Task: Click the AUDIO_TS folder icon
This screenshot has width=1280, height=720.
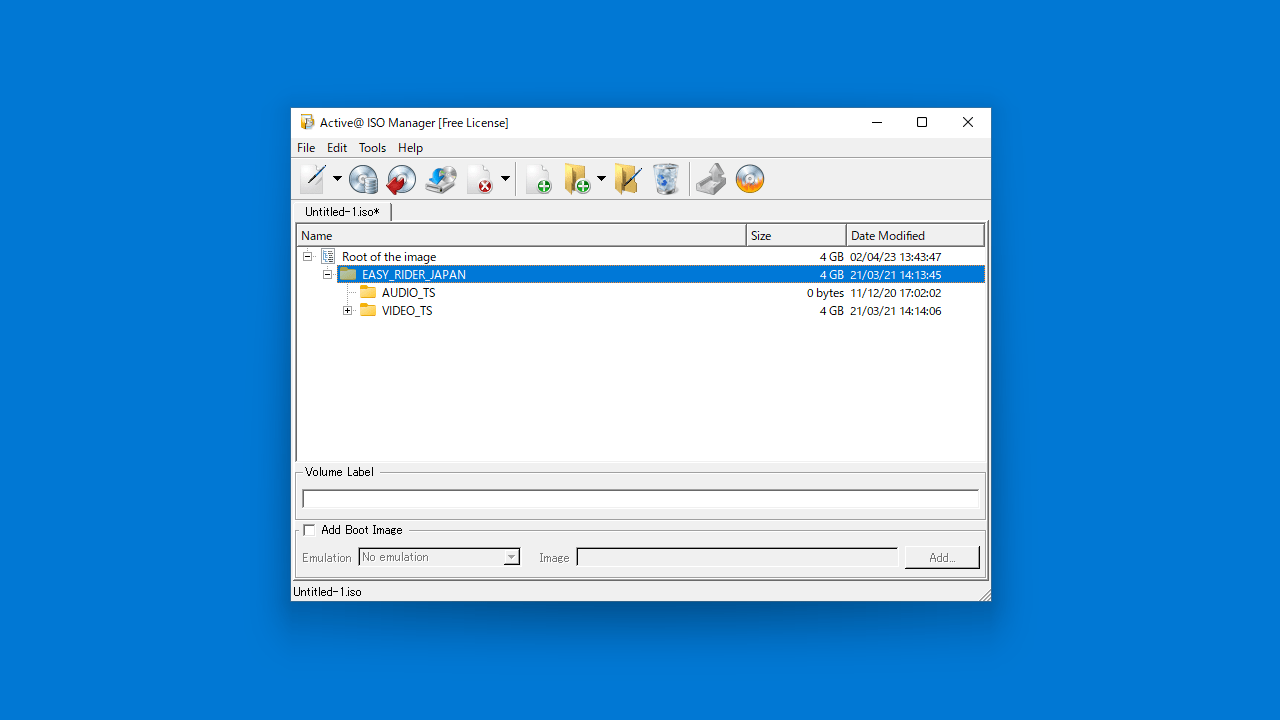Action: click(x=368, y=293)
